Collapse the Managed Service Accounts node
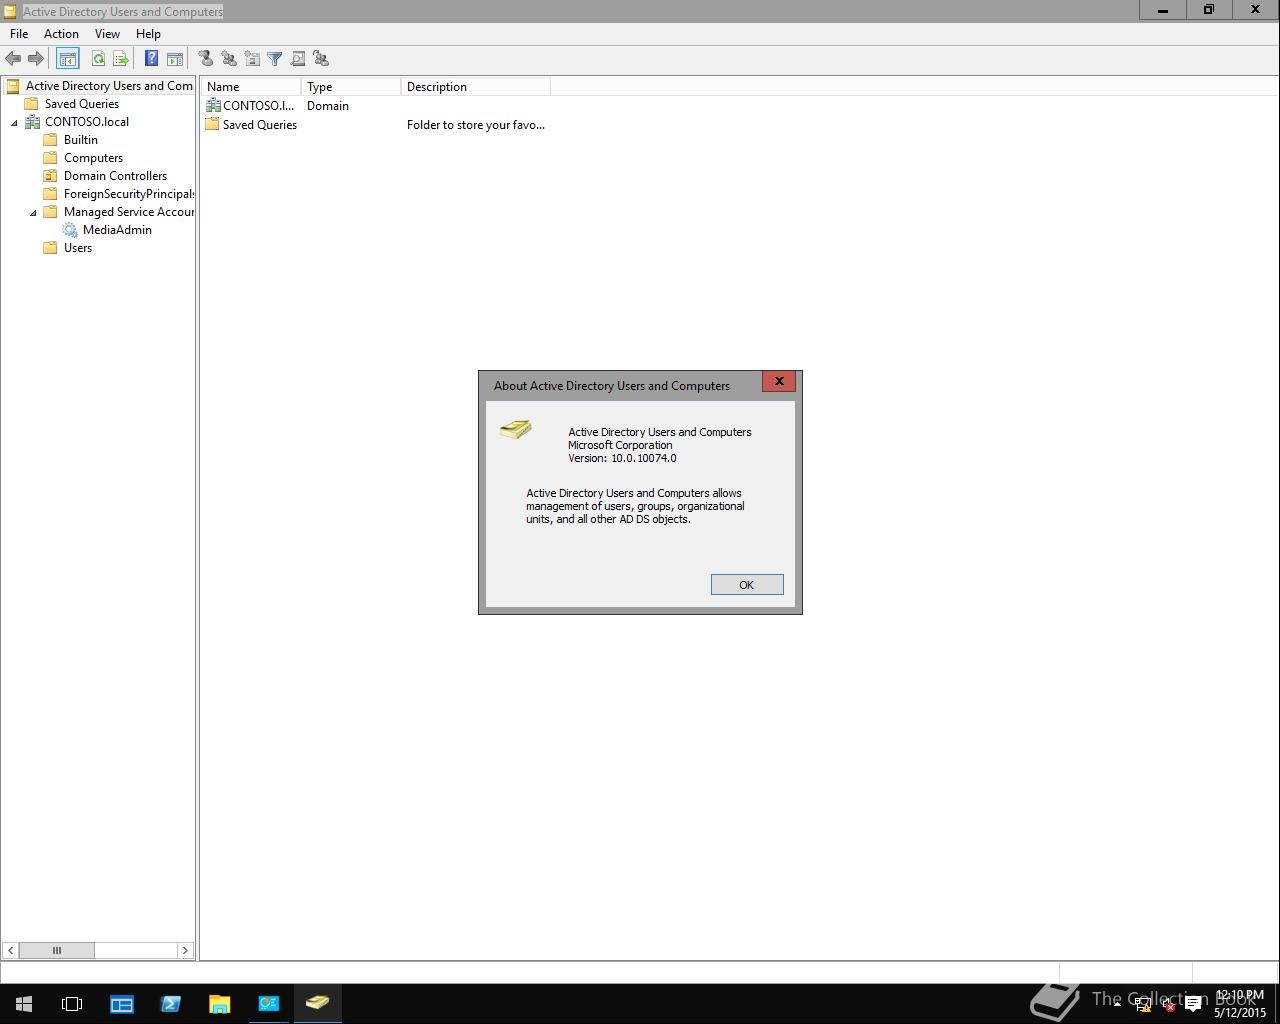Viewport: 1280px width, 1024px height. pyautogui.click(x=31, y=211)
